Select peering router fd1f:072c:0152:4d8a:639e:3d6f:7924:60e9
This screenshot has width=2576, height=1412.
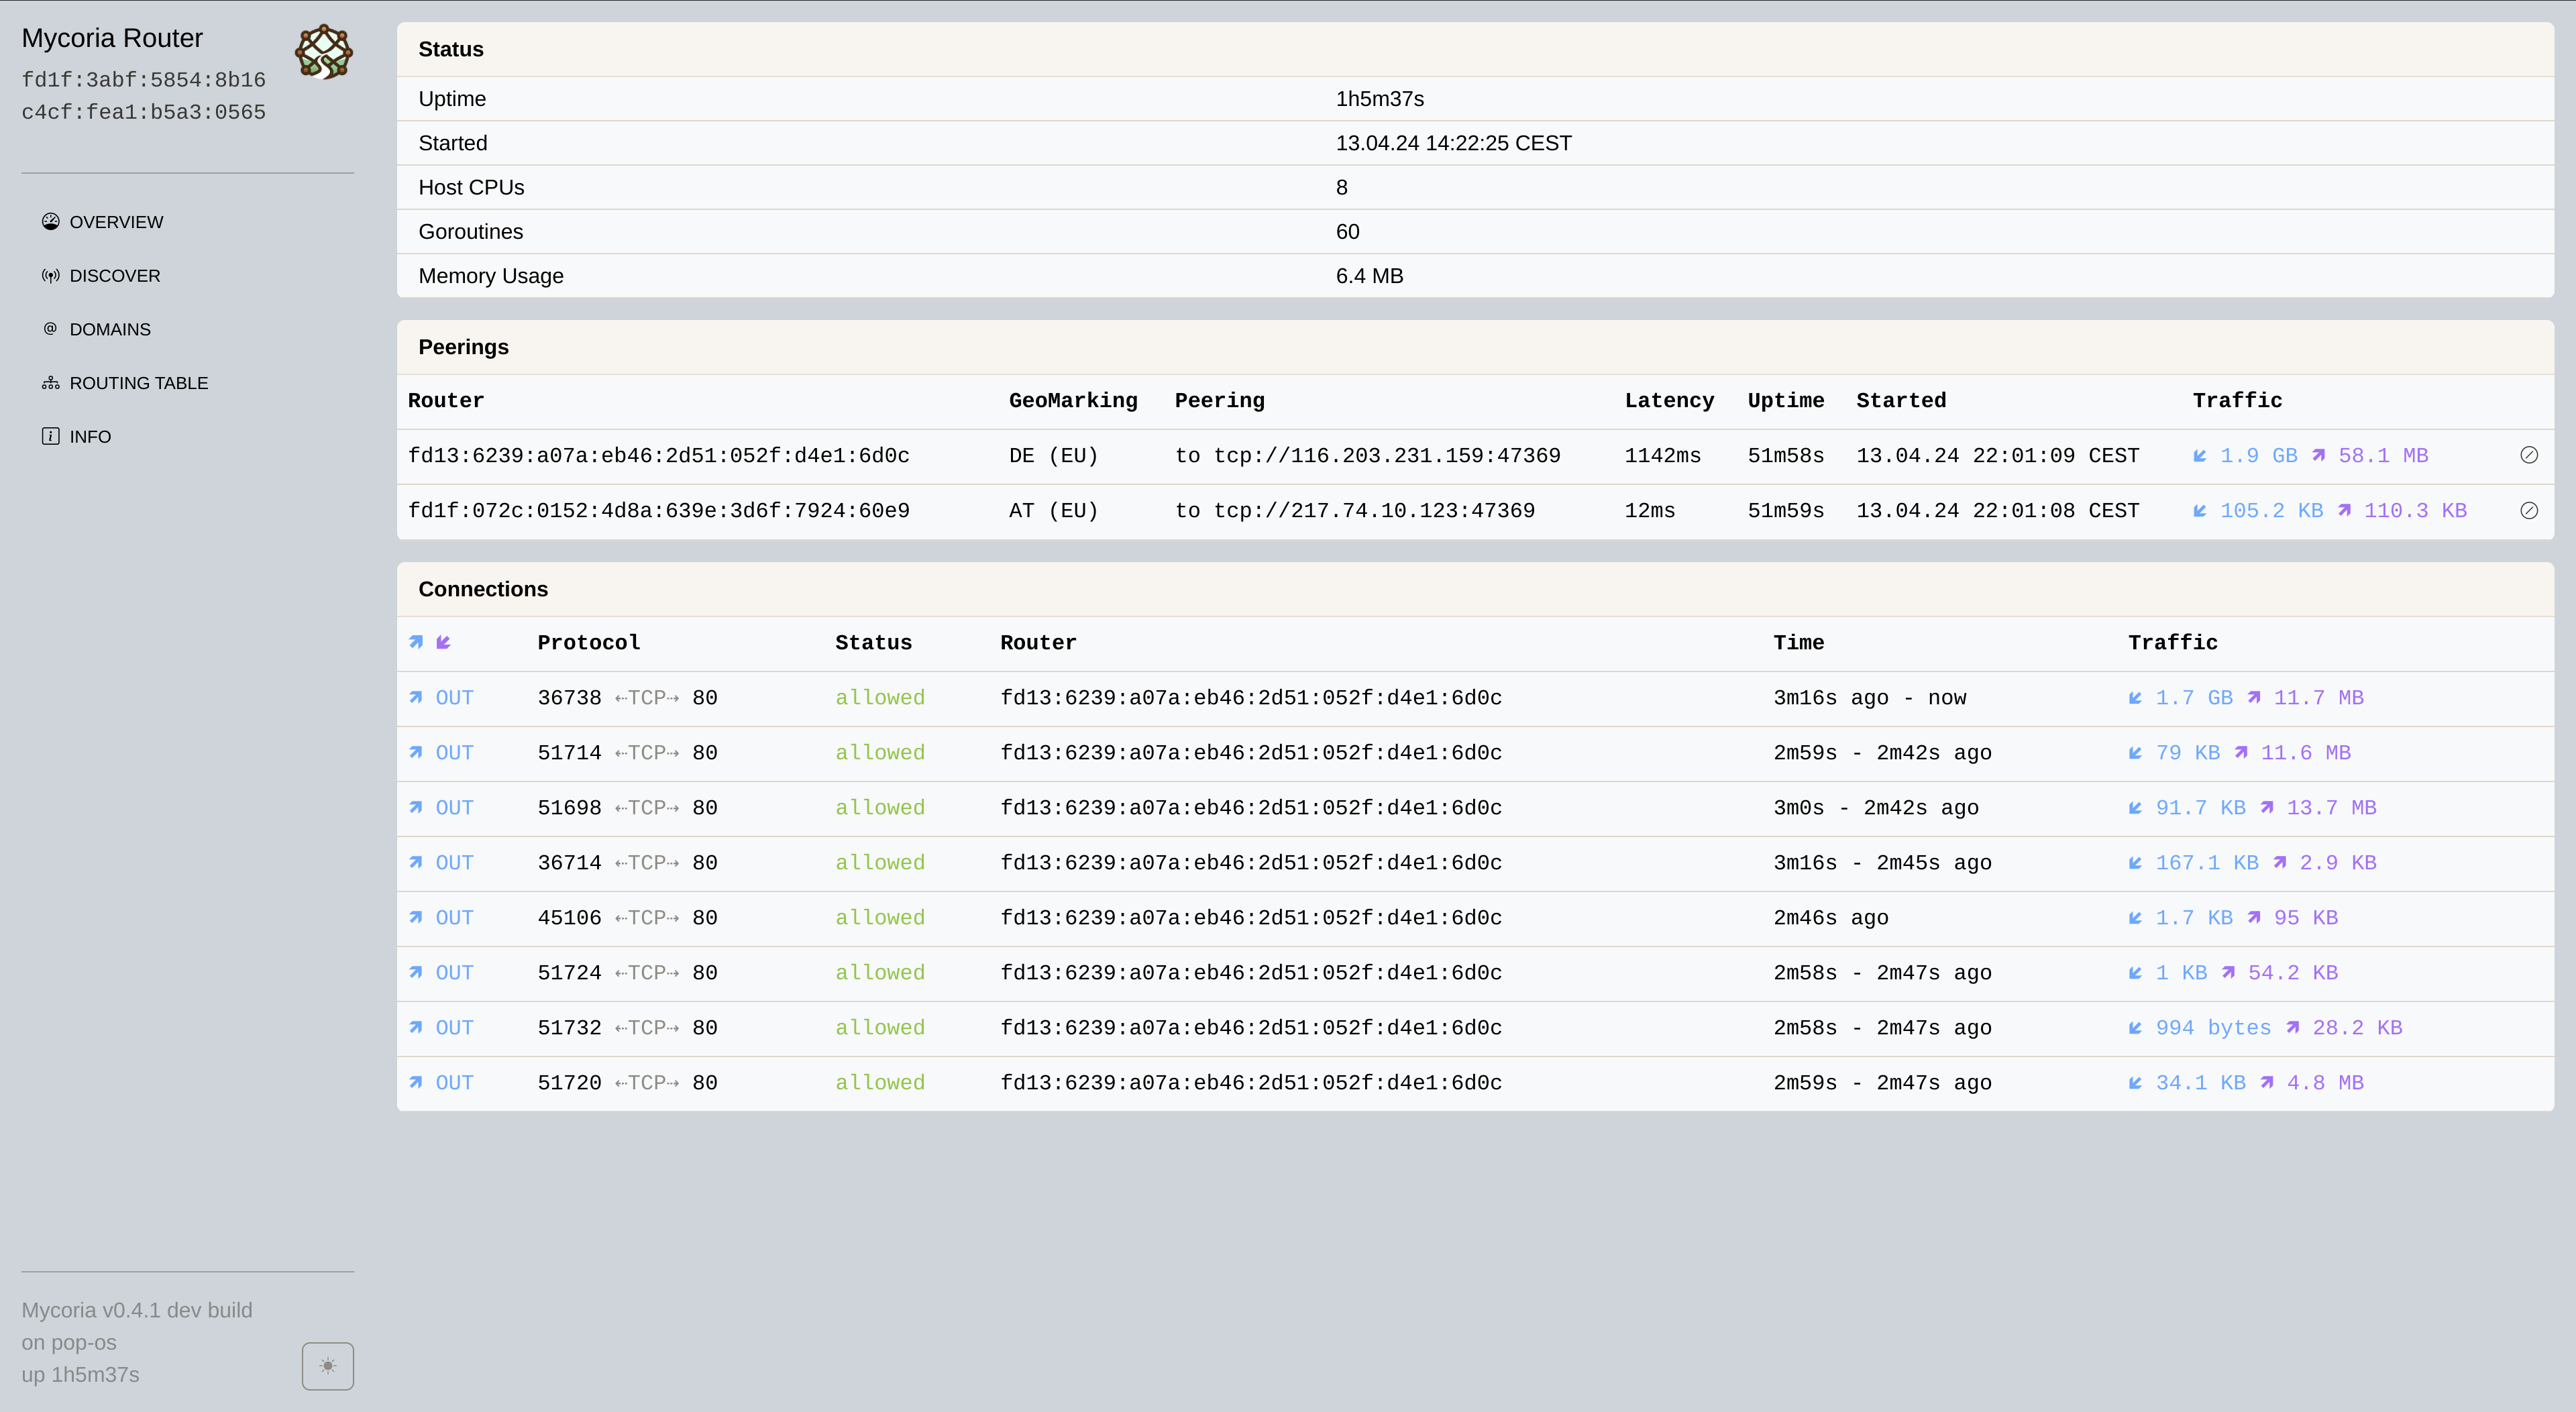658,511
